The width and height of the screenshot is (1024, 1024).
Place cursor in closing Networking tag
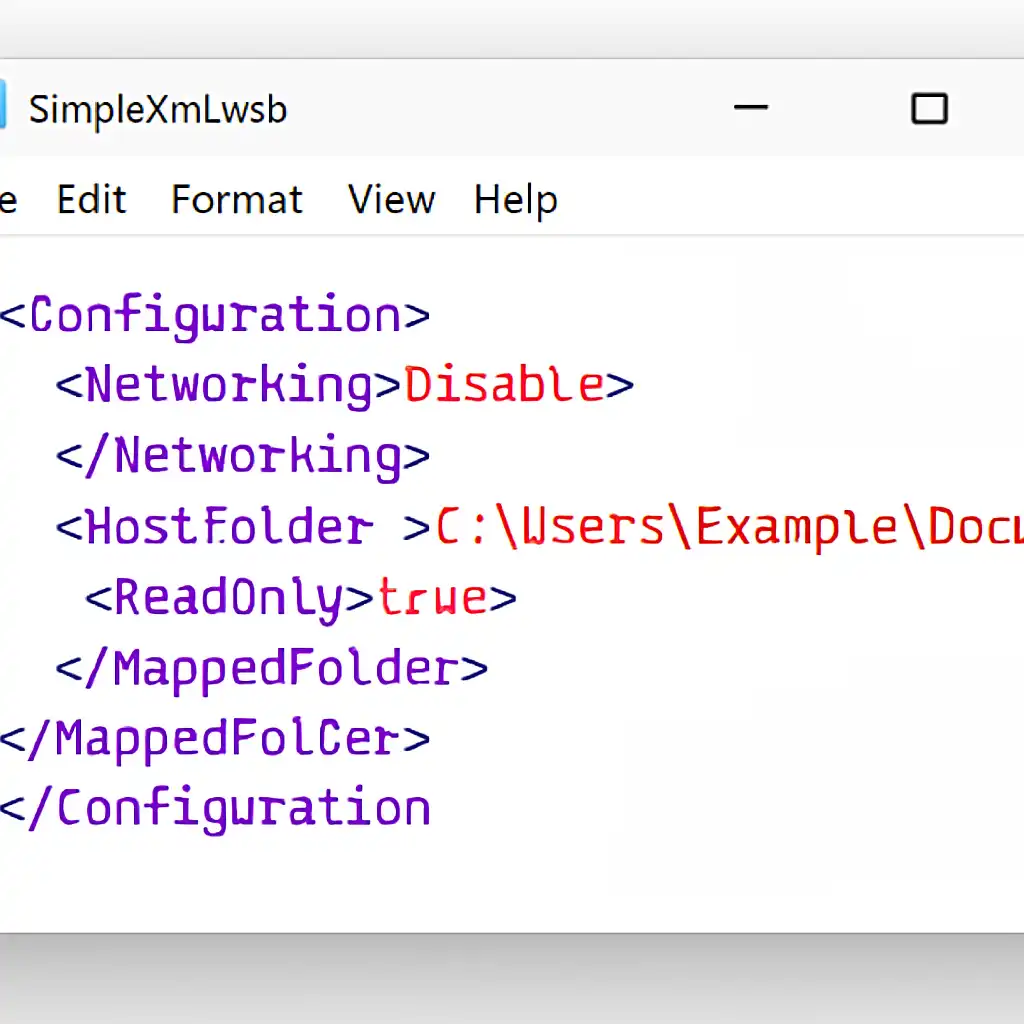click(243, 457)
